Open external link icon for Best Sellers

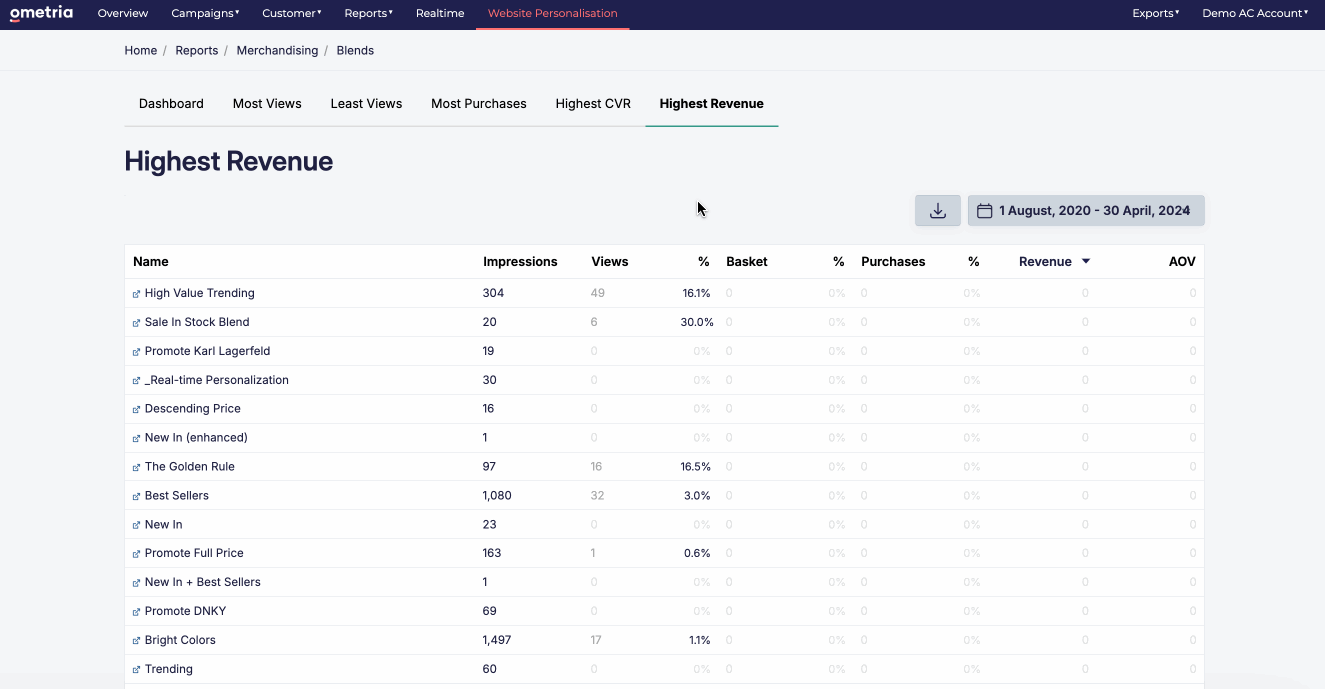pos(136,496)
